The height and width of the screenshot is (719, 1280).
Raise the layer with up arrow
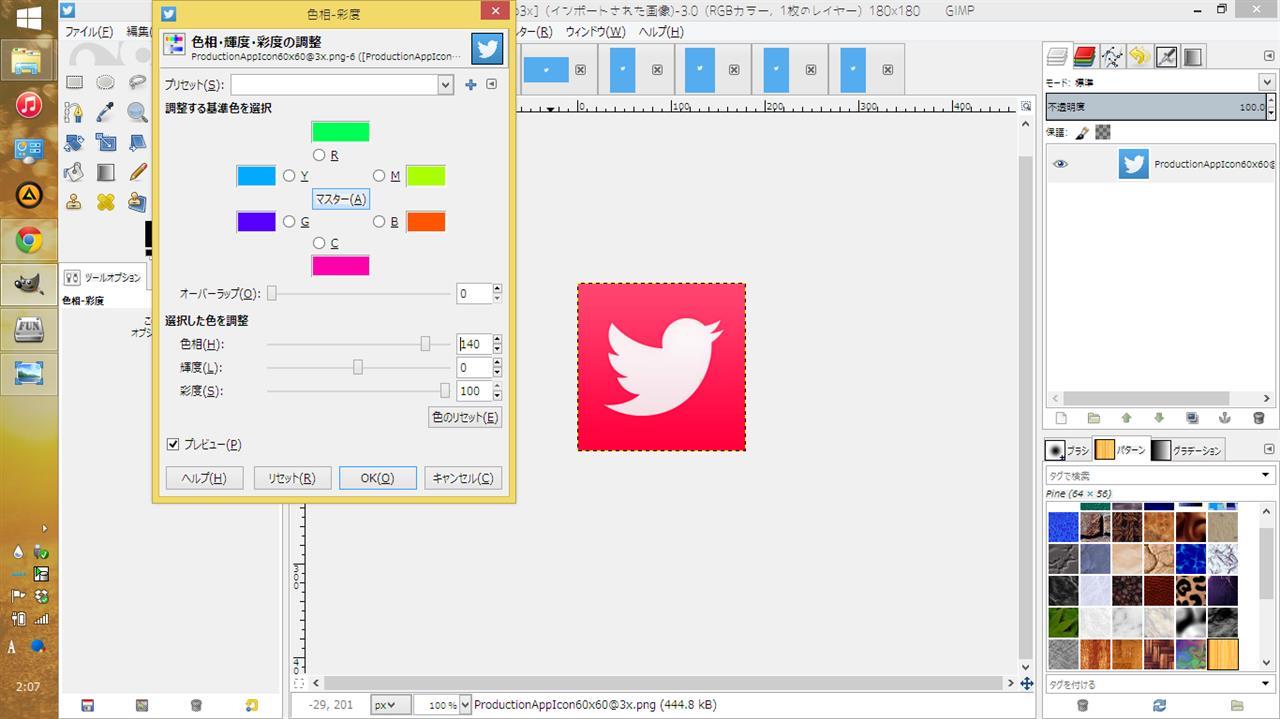(x=1126, y=418)
